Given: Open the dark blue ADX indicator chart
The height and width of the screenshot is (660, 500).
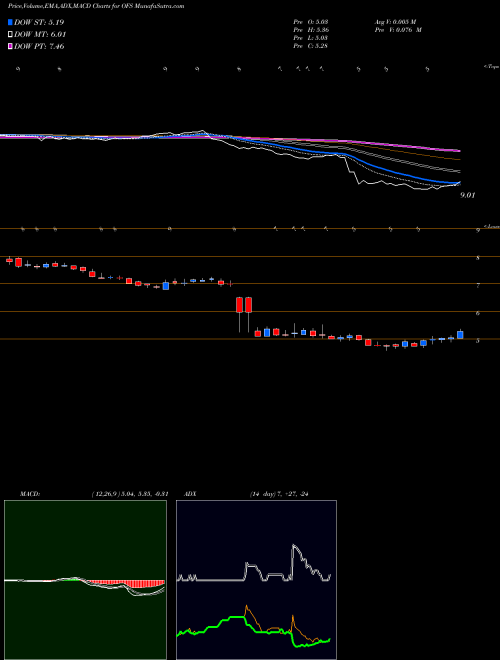Looking at the screenshot, I should click(256, 580).
